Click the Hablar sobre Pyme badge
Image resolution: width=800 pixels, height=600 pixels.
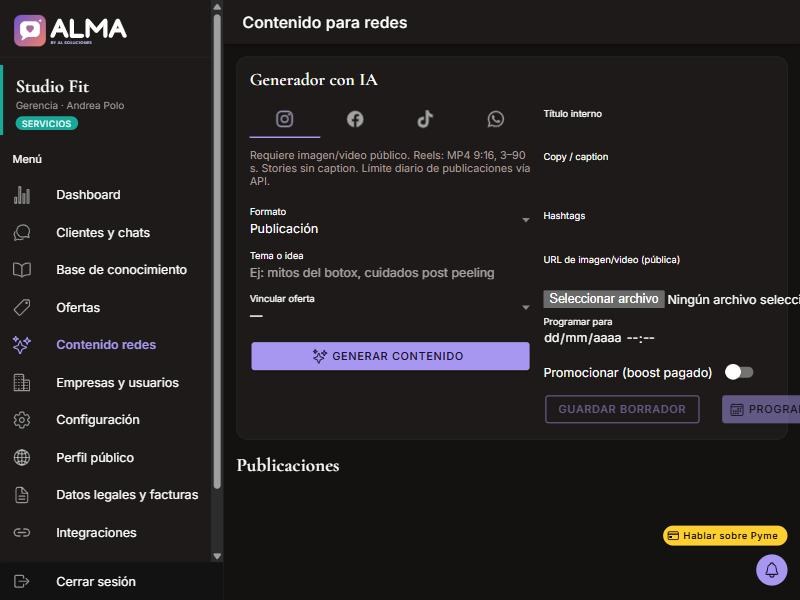click(x=725, y=536)
